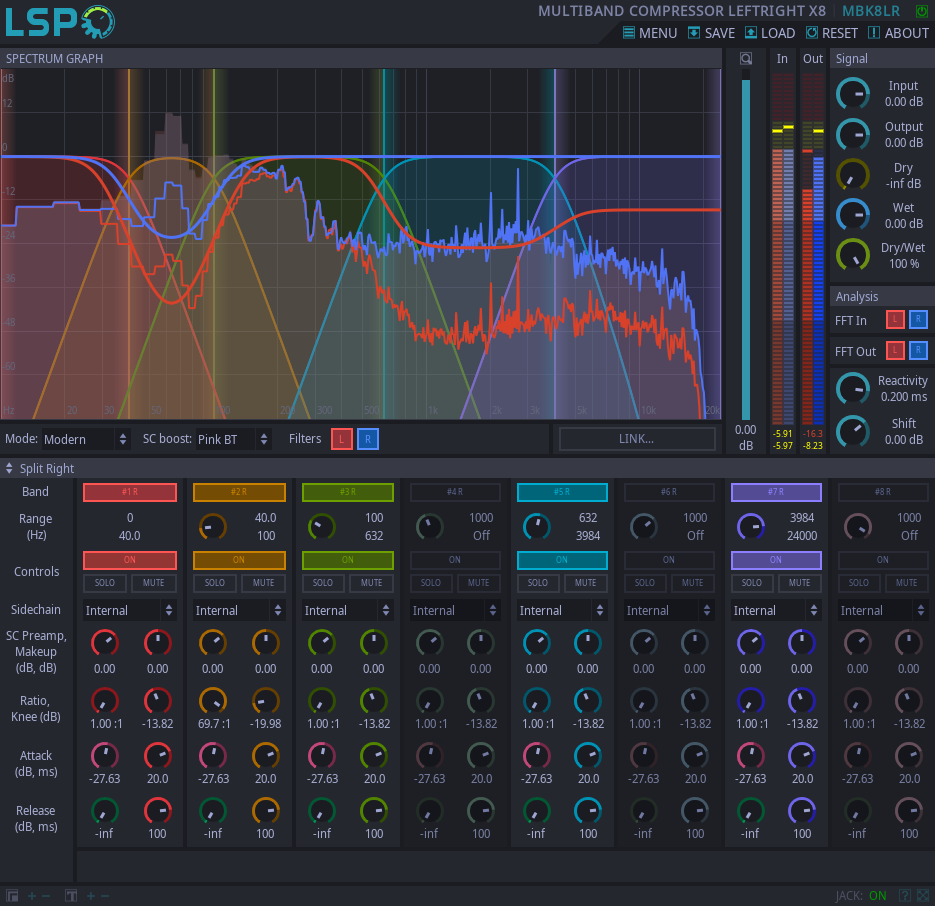Open band #7 R Sidechain Internal dropdown
935x906 pixels.
(776, 610)
